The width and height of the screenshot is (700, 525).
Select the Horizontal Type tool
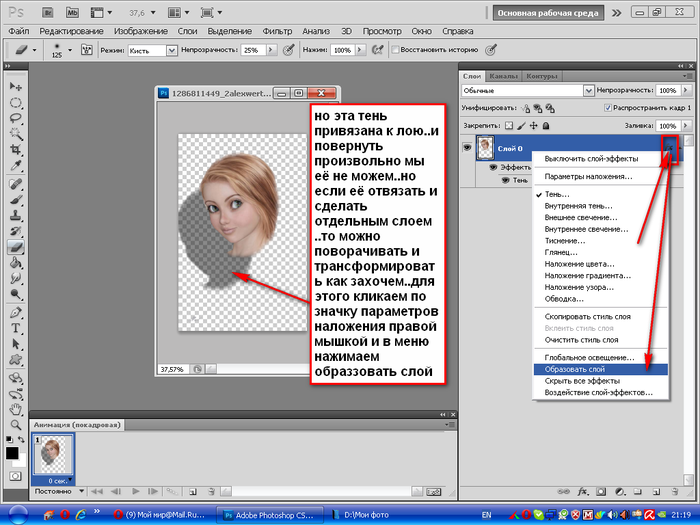pyautogui.click(x=16, y=327)
